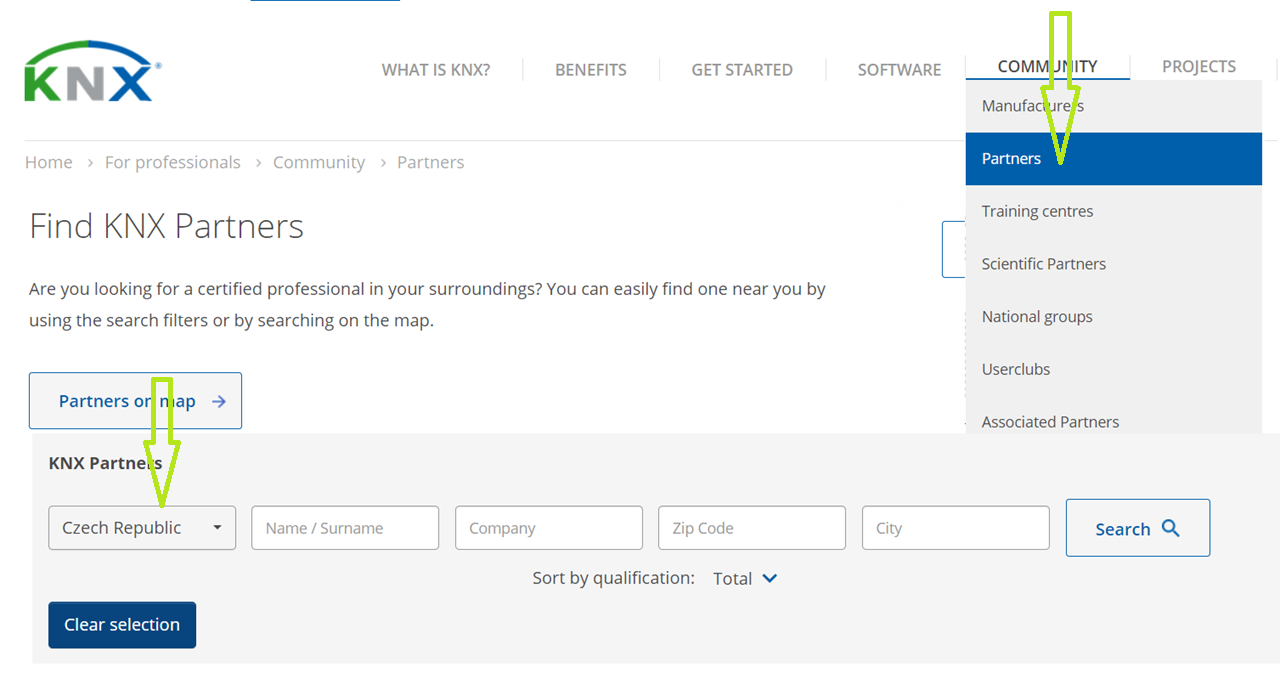Select Training centres menu entry

click(1114, 211)
